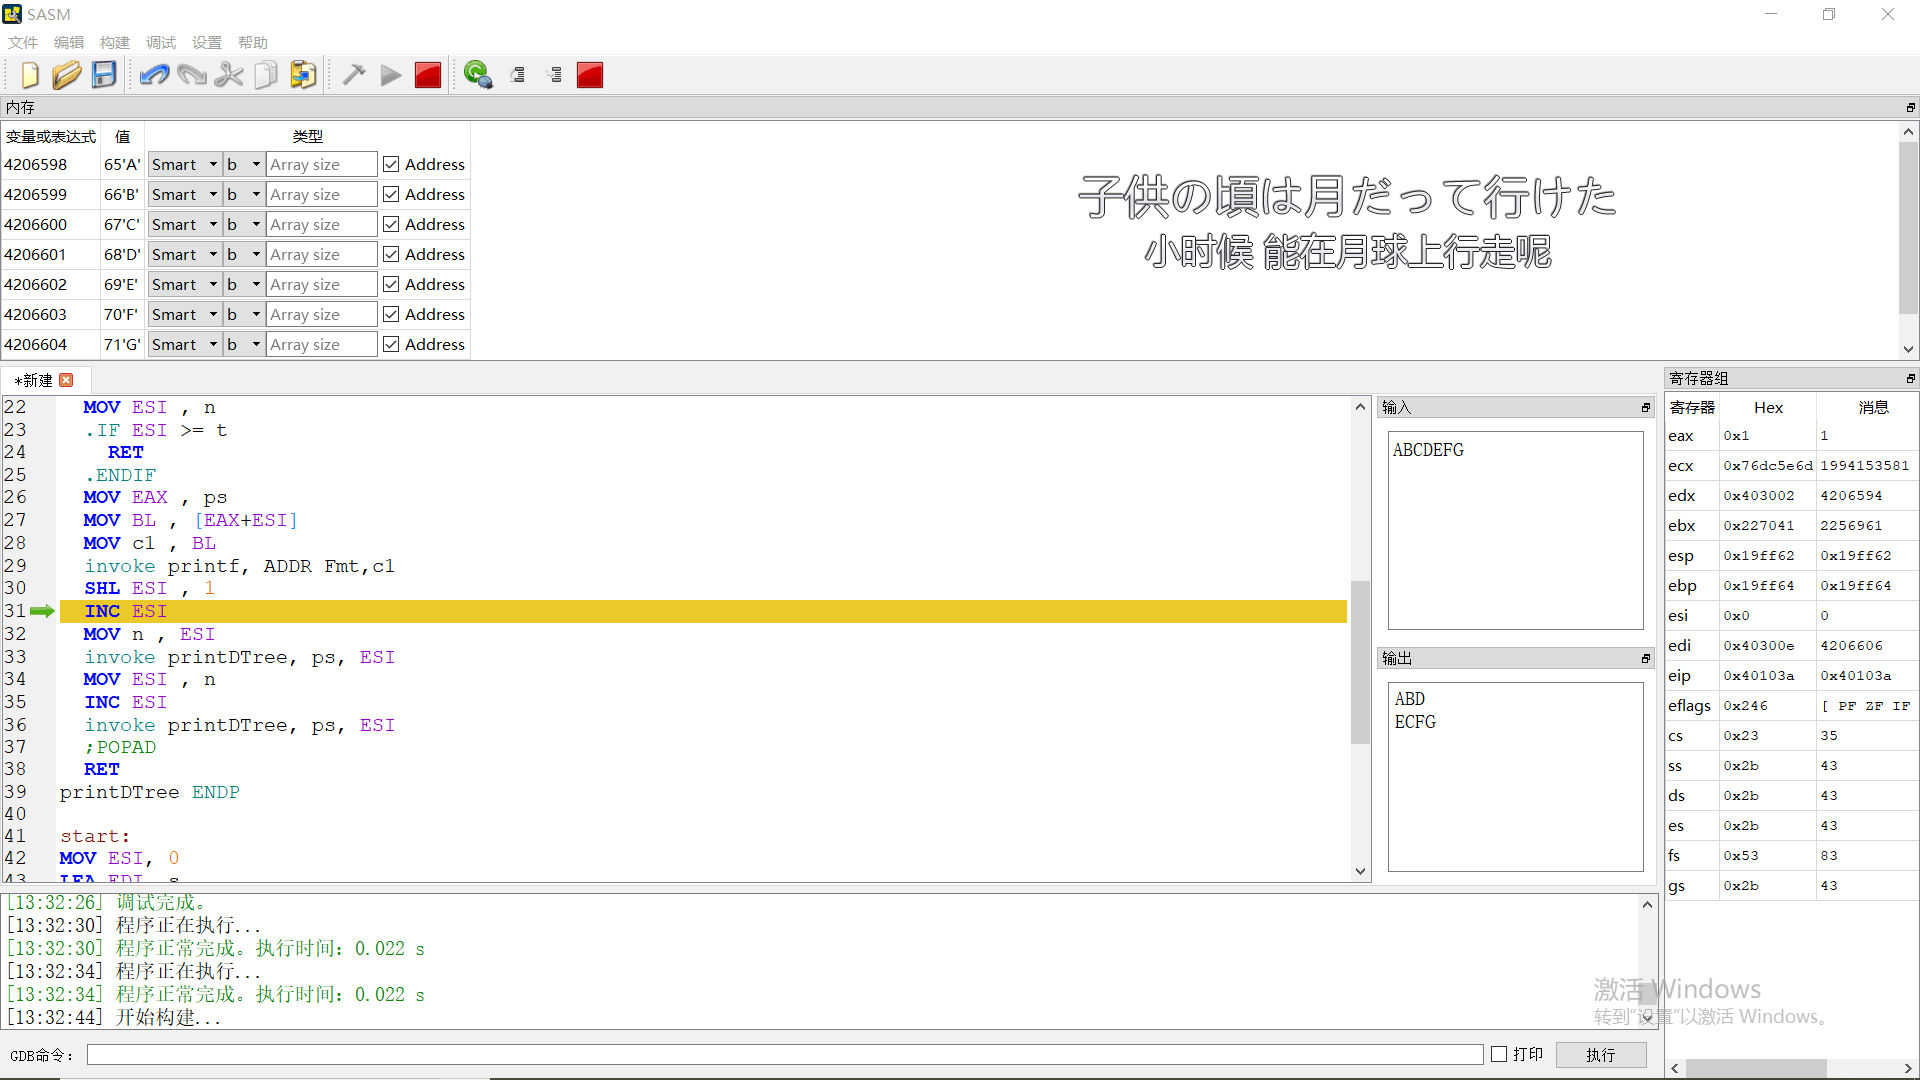The image size is (1920, 1080).
Task: Close the 新建 editor tab
Action: click(x=67, y=380)
